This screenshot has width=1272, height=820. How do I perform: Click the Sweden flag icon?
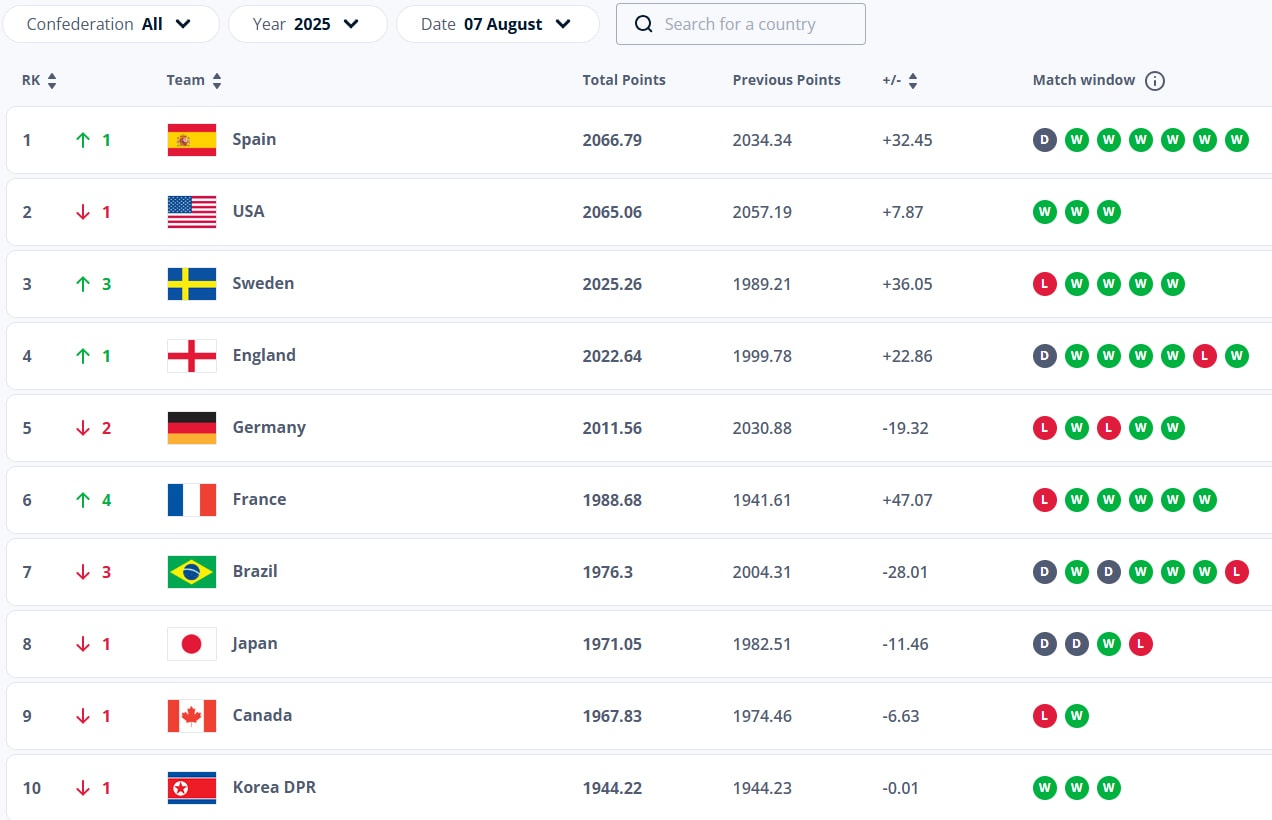coord(192,284)
